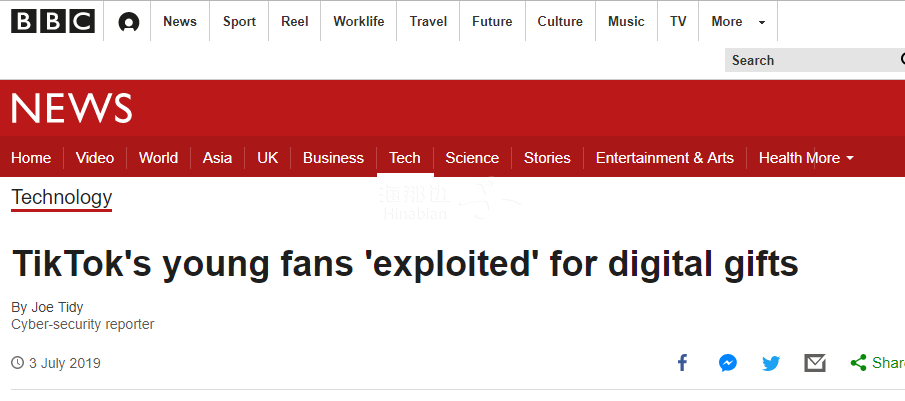Click the Technology section link
Image resolution: width=905 pixels, height=401 pixels.
click(61, 197)
